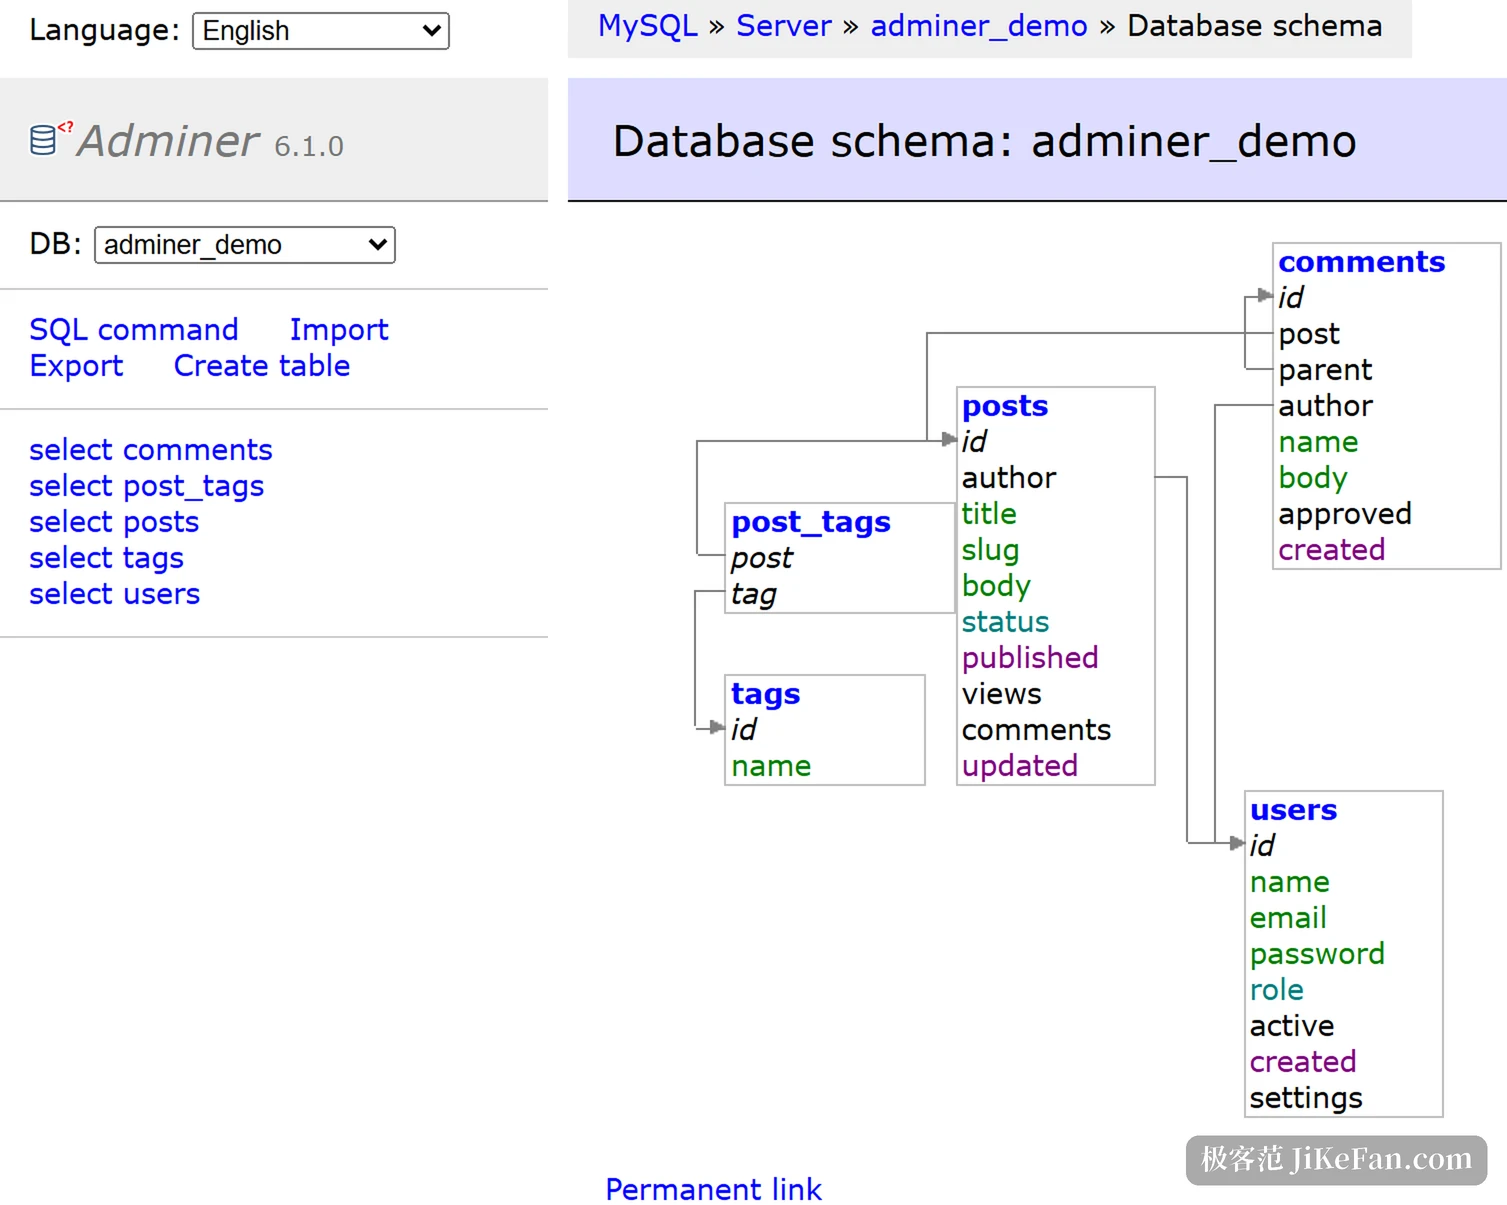
Task: Open the DB selection dropdown
Action: [245, 245]
